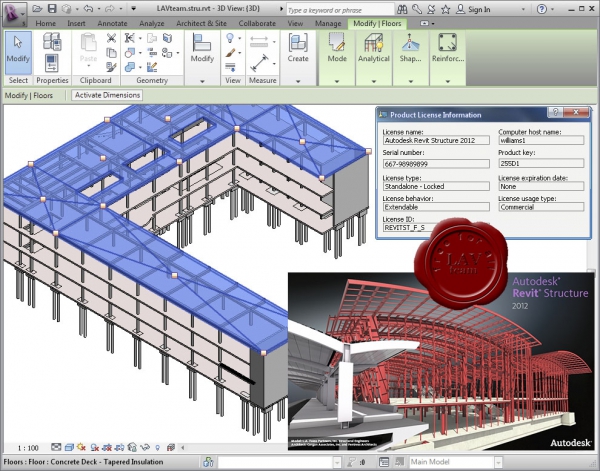This screenshot has width=600, height=471.
Task: Click the Undo arrow icon
Action: [x=88, y=8]
